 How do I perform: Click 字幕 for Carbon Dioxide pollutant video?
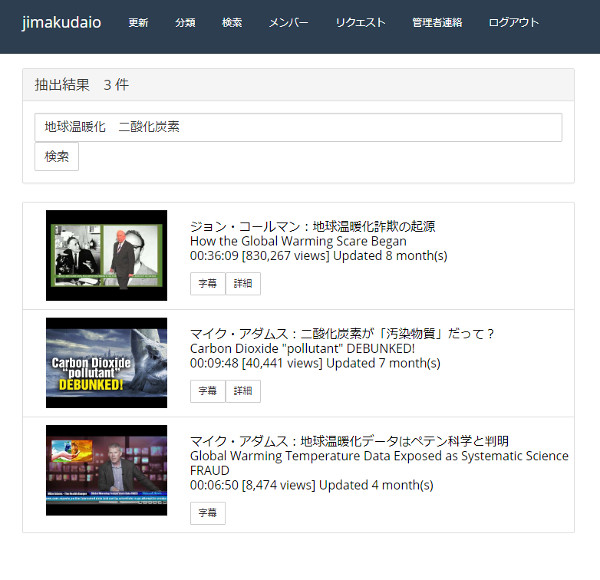pos(207,391)
